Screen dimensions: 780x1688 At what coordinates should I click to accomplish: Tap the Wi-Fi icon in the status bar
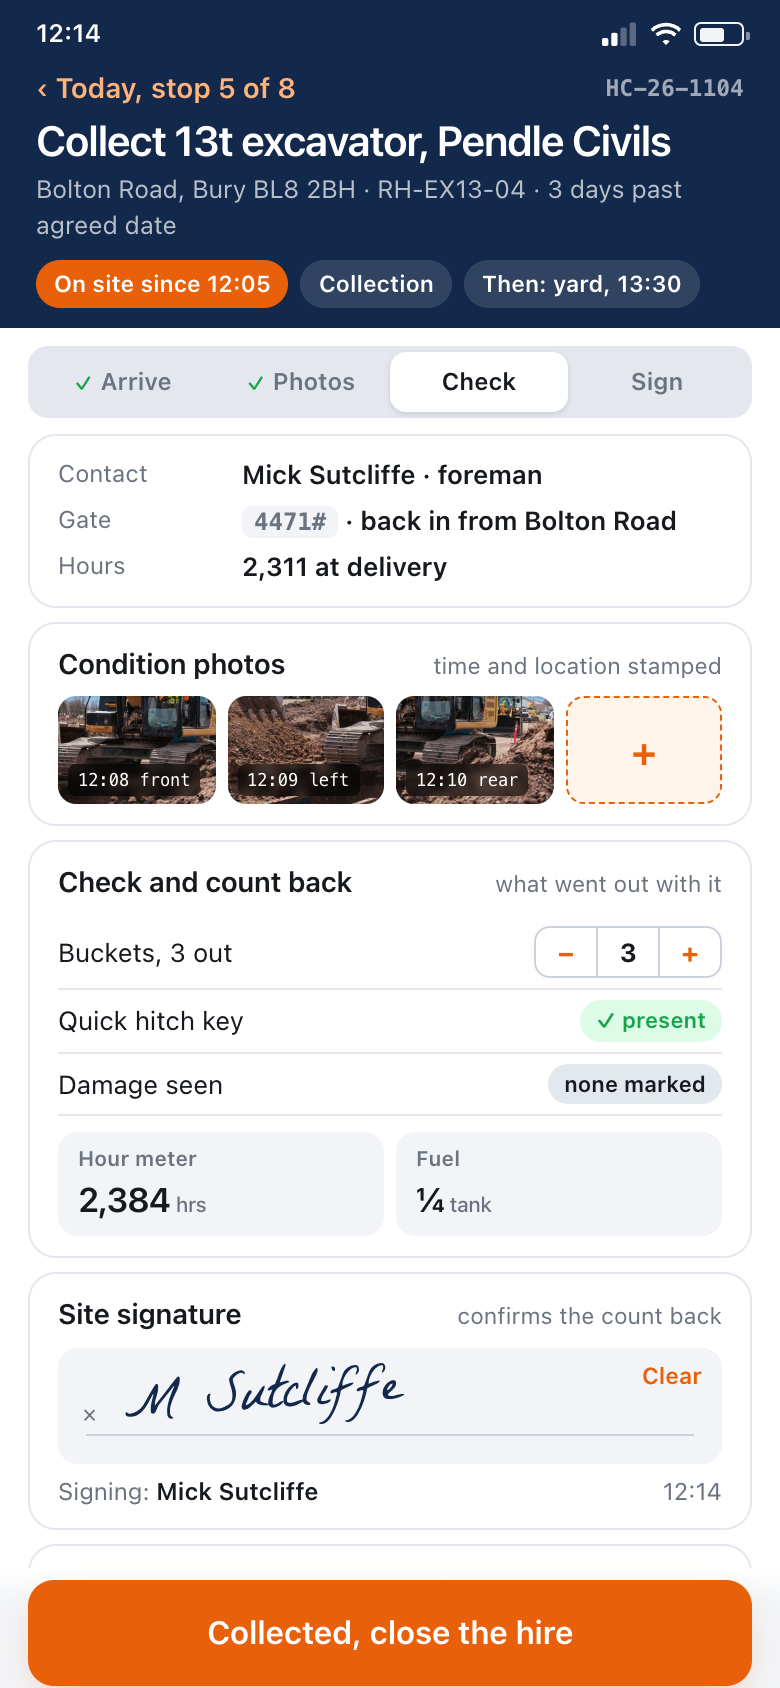665,34
